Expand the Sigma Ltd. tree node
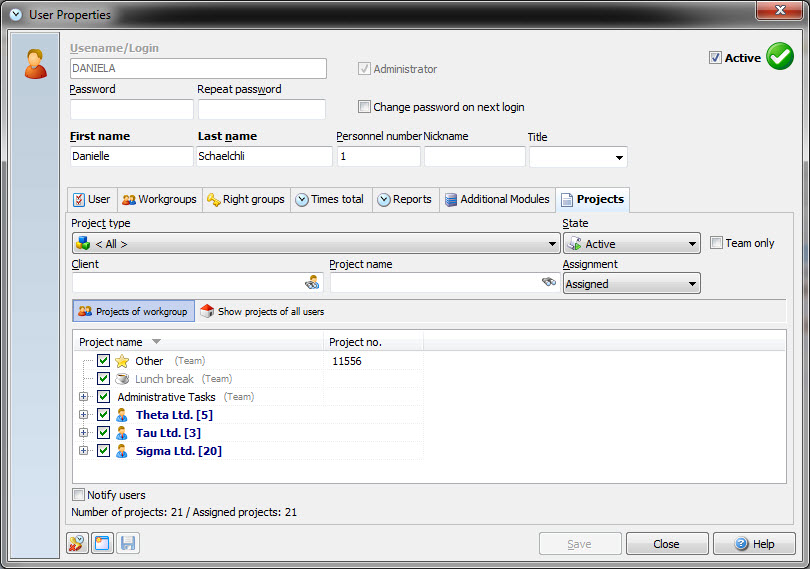Screen dimensions: 810x569 point(83,451)
